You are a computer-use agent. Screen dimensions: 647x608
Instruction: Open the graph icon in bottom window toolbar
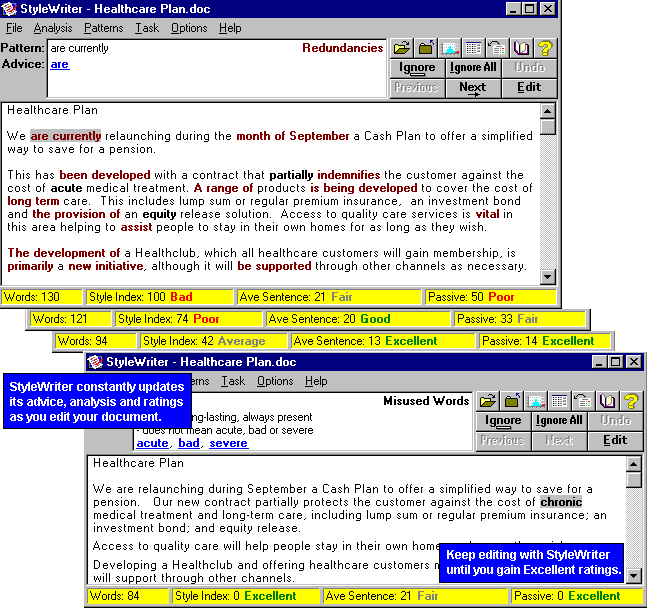click(x=535, y=401)
